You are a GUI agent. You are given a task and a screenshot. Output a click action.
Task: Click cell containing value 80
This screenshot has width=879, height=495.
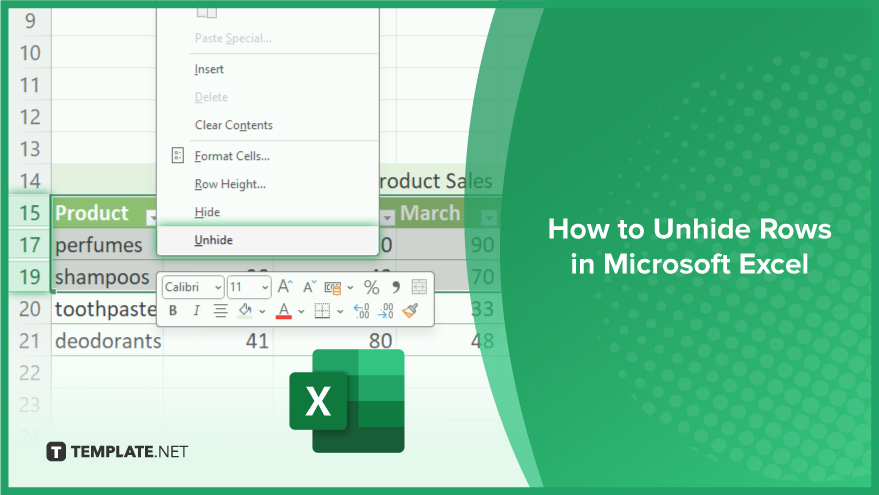[335, 341]
